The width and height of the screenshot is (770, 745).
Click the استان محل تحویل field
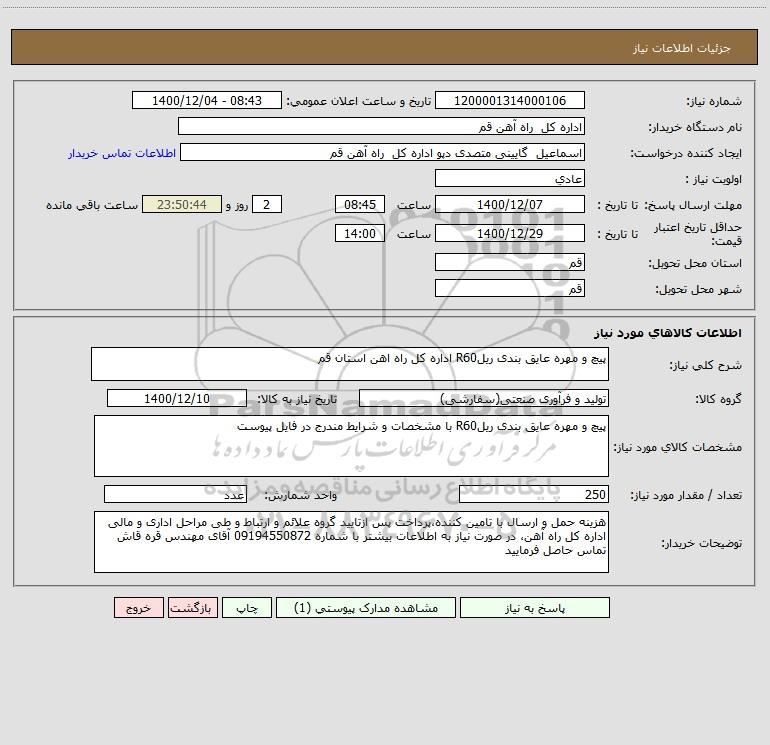510,262
